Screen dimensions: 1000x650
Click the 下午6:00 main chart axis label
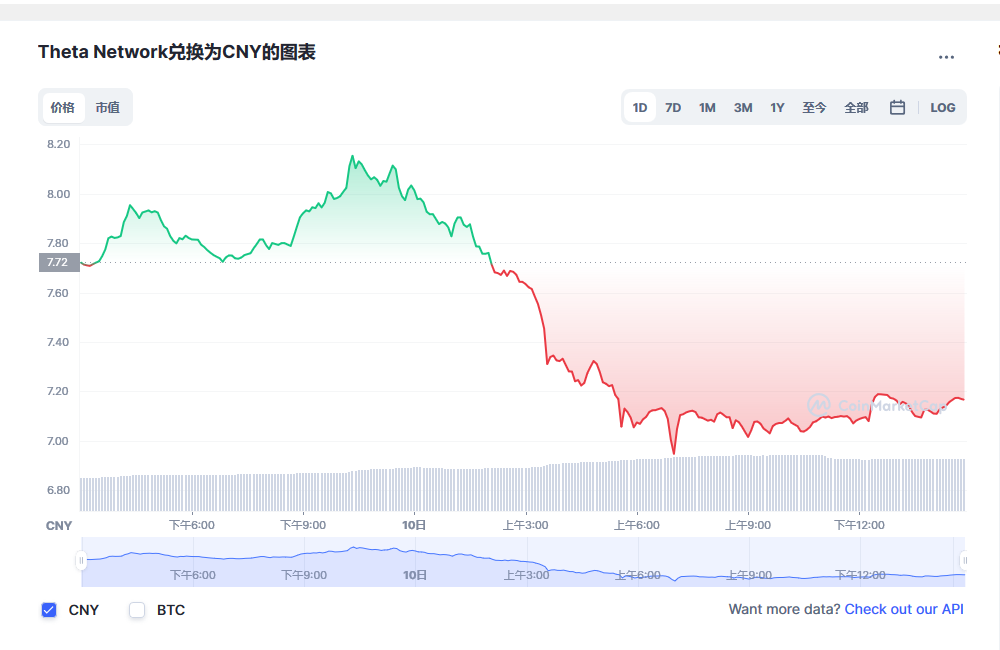192,525
